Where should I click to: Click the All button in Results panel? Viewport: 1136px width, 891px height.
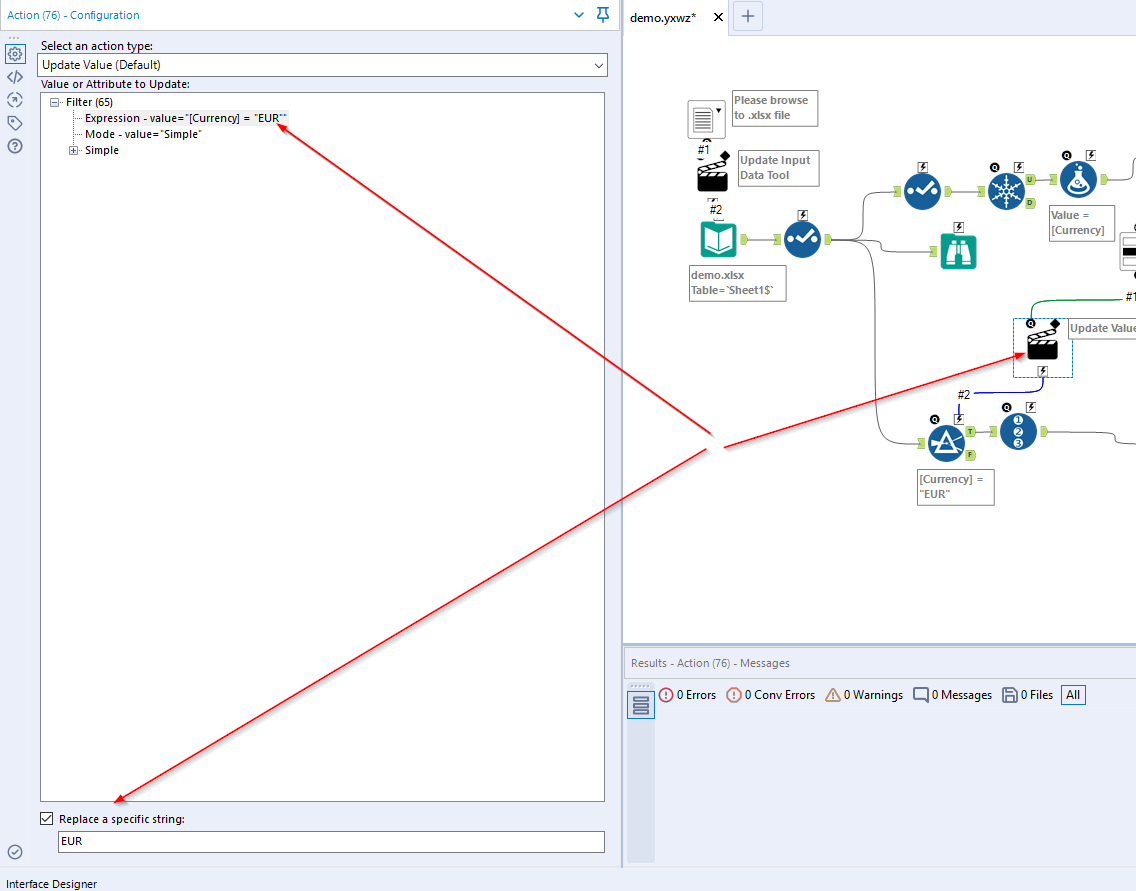coord(1072,695)
